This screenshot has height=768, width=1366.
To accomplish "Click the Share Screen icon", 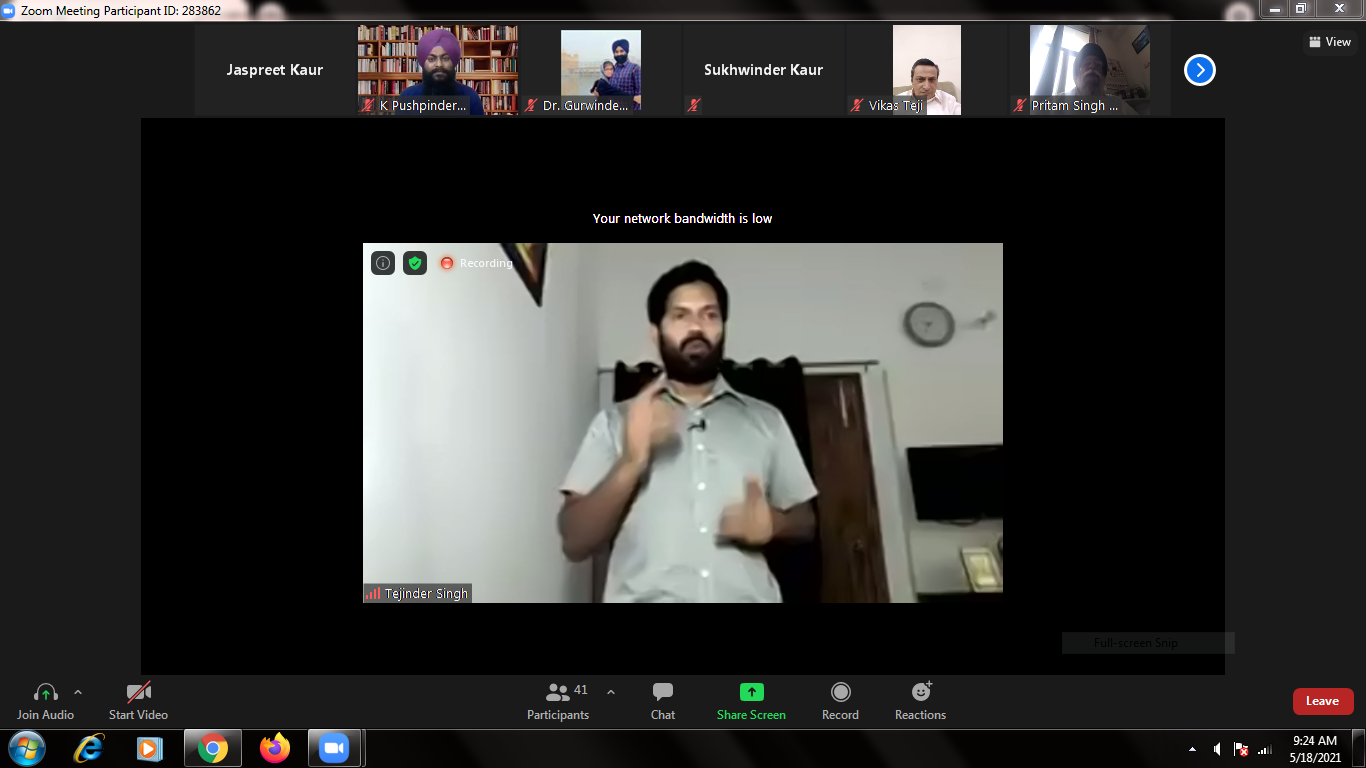I will tap(751, 692).
